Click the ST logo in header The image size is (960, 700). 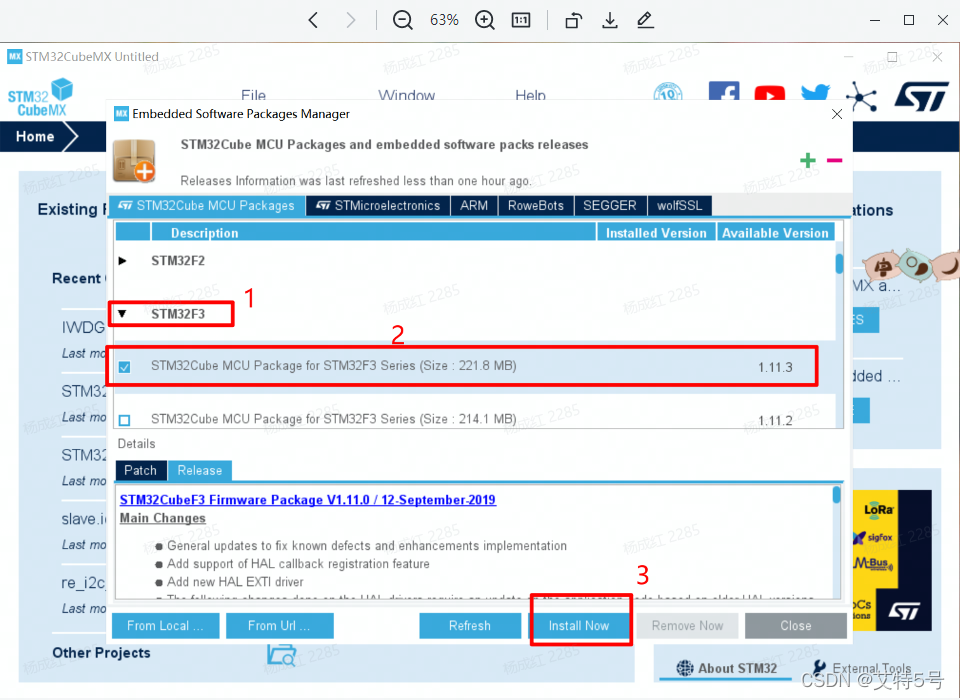[921, 97]
